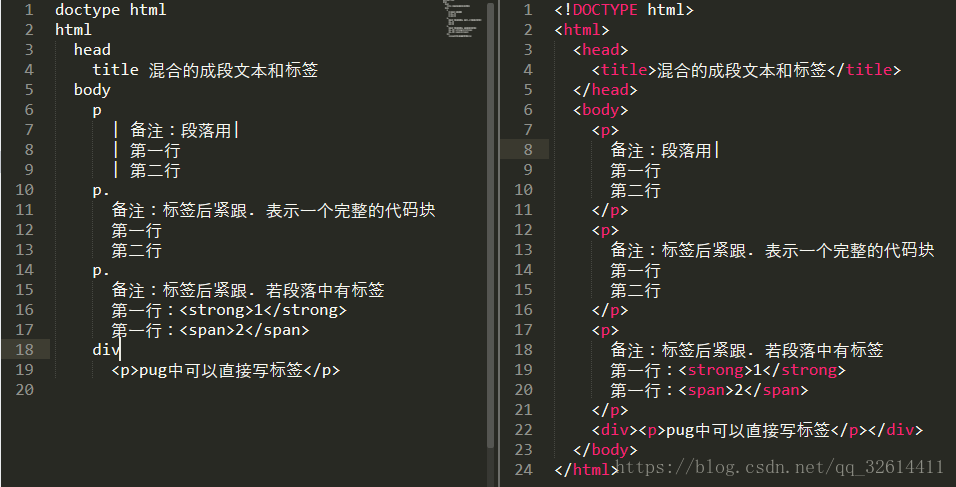Screen dimensions: 956x487
Task: Click '备注：段落用|' on right pane line 8
Action: click(x=665, y=150)
